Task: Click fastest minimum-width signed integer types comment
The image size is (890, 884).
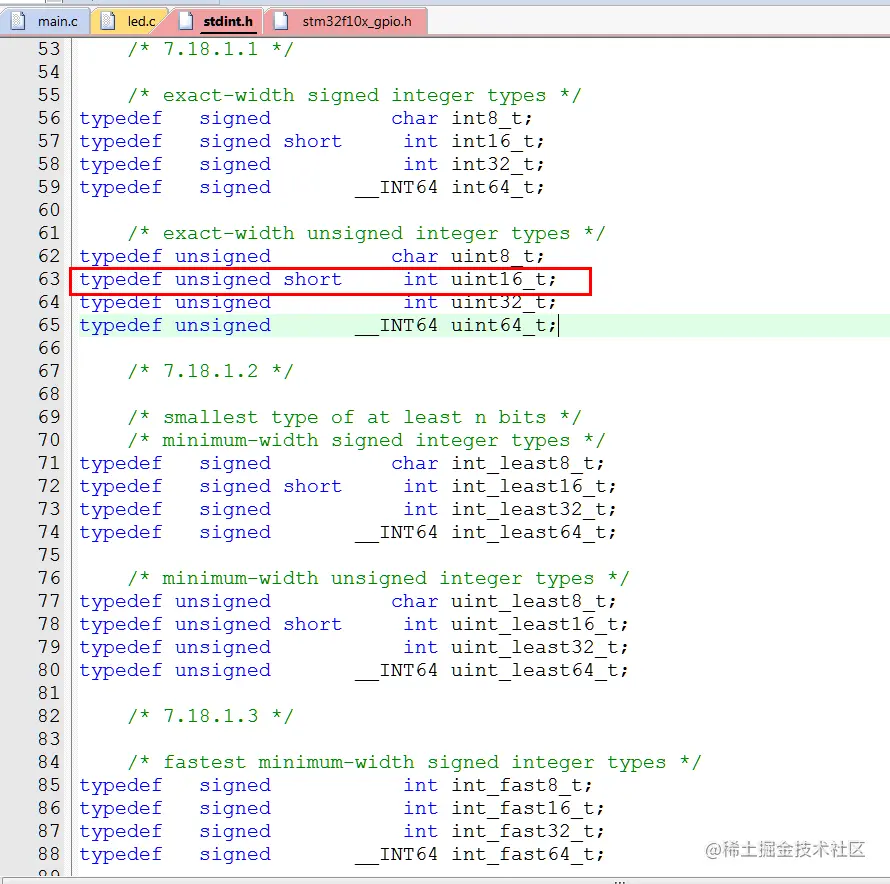Action: tap(415, 762)
